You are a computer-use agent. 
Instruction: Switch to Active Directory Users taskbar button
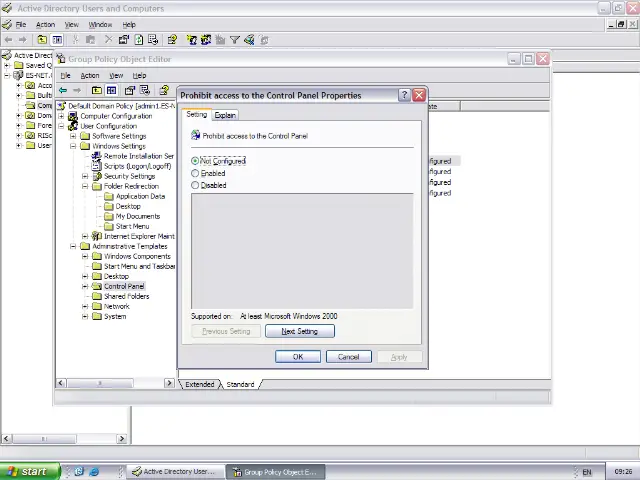(x=176, y=471)
